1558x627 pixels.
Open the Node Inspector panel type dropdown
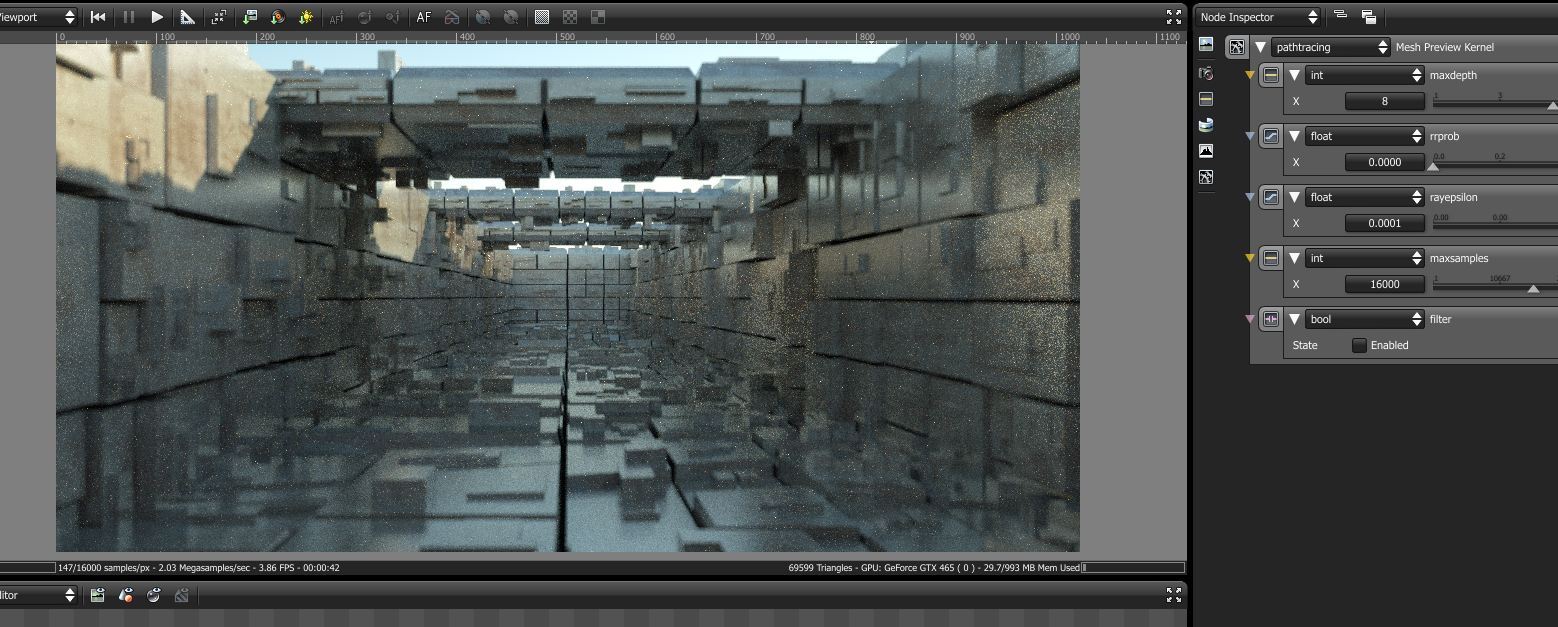click(x=1259, y=17)
